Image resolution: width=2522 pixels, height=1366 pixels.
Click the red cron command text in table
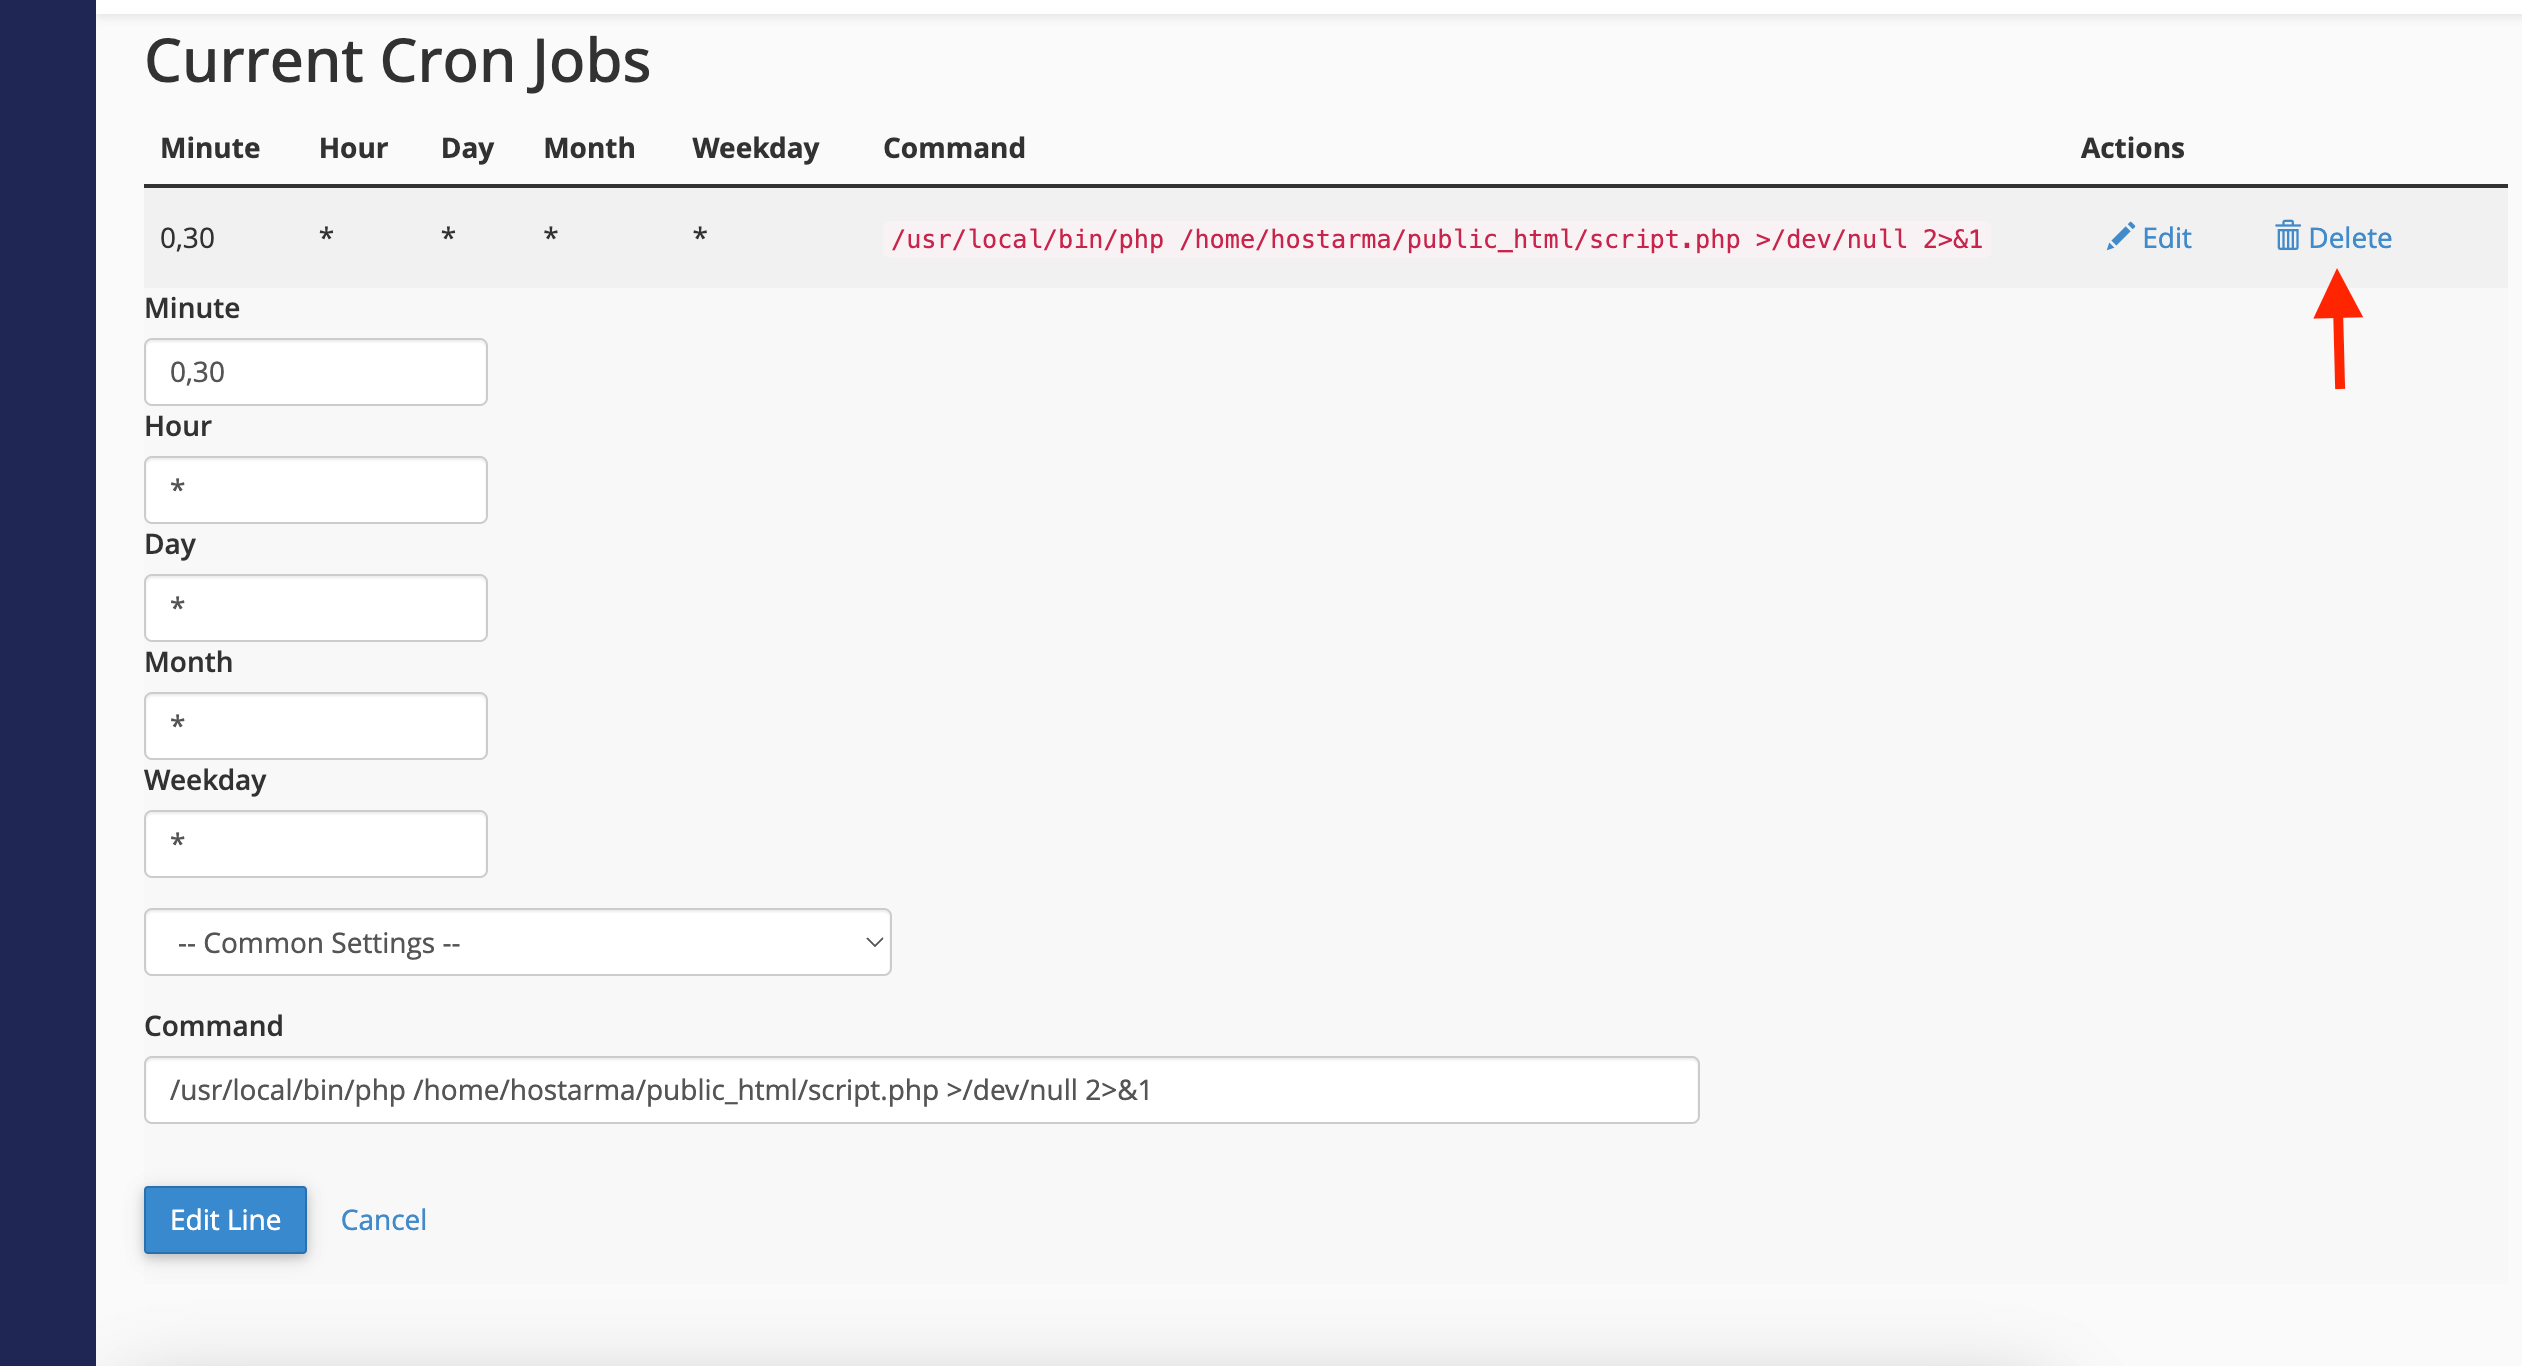[1436, 239]
